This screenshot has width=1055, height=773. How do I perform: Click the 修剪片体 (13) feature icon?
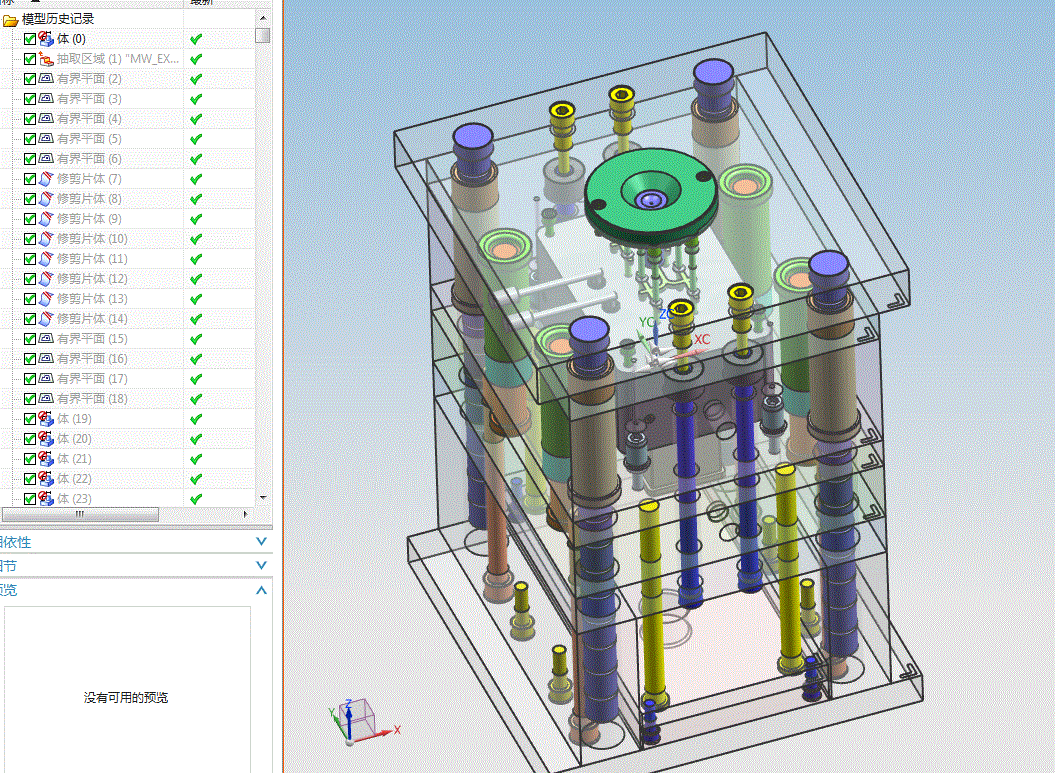[46, 299]
